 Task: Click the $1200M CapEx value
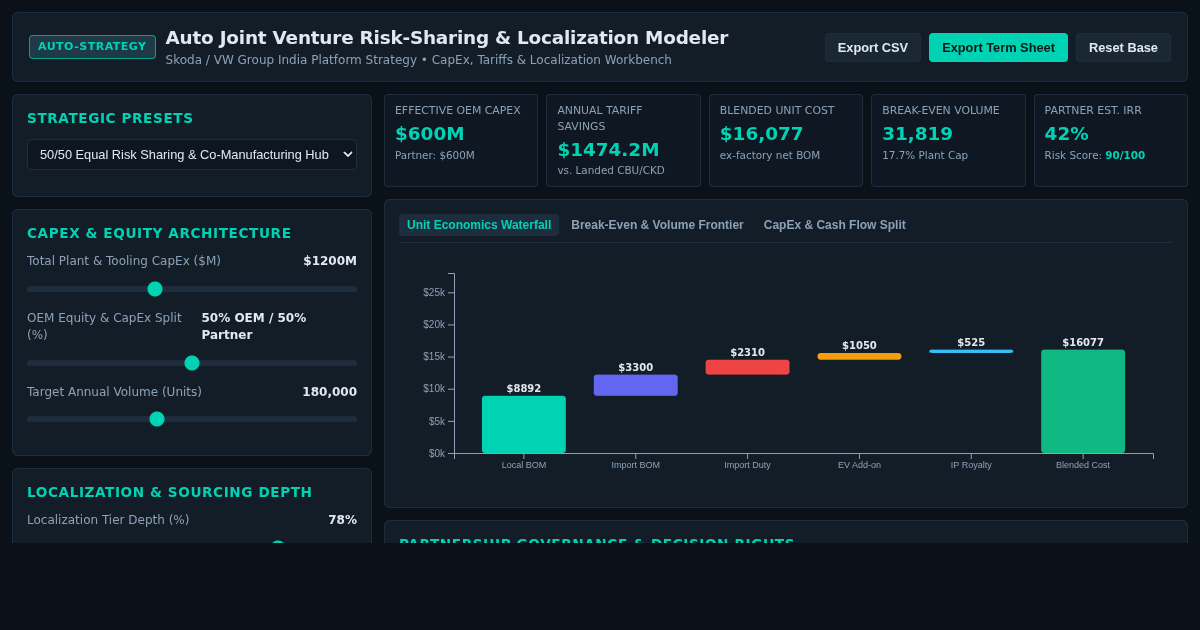330,261
